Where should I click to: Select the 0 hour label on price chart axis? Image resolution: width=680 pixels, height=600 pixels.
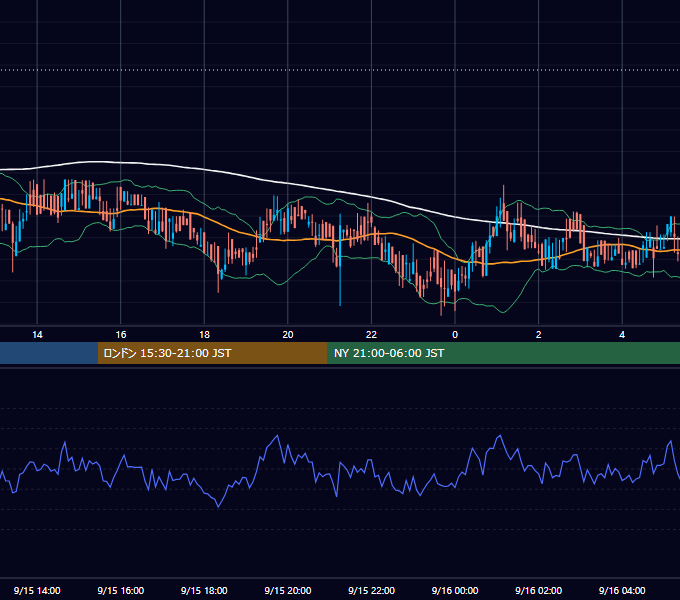click(455, 335)
